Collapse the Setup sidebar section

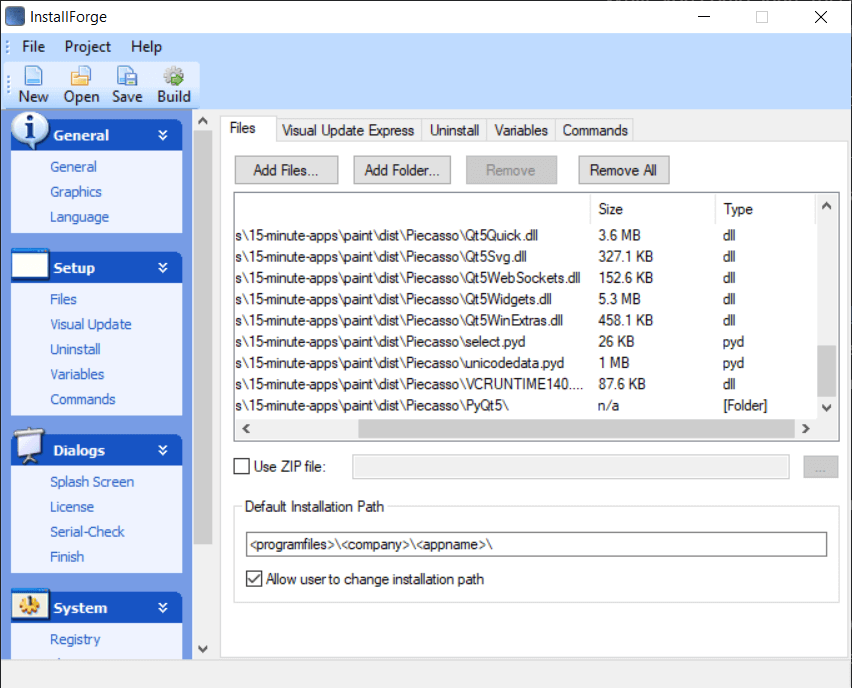[x=162, y=268]
